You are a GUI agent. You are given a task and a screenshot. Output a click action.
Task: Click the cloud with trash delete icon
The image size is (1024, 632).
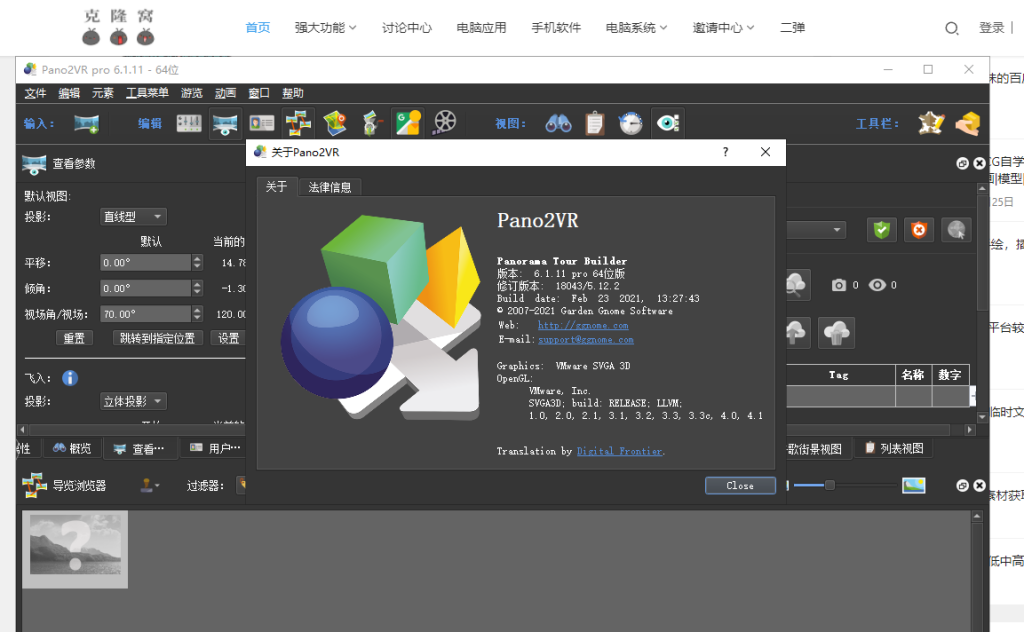[x=836, y=333]
